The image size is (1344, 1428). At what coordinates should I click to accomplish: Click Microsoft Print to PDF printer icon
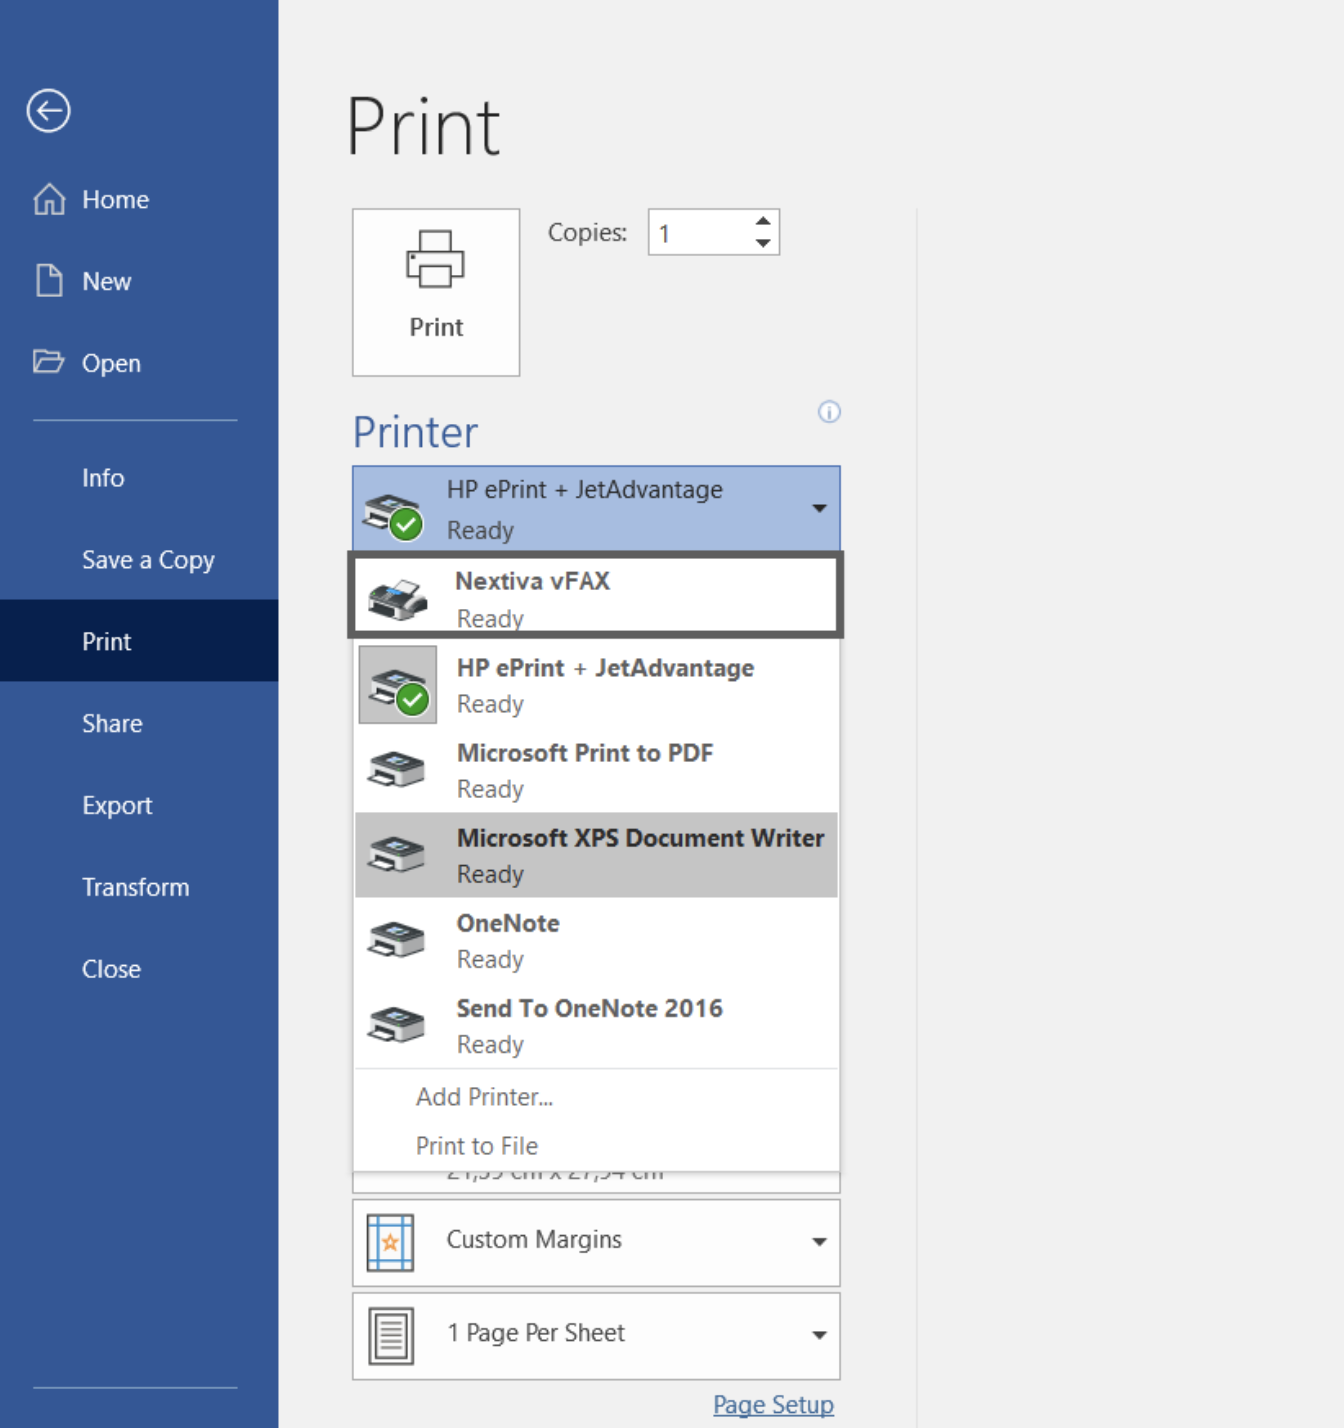coord(396,769)
